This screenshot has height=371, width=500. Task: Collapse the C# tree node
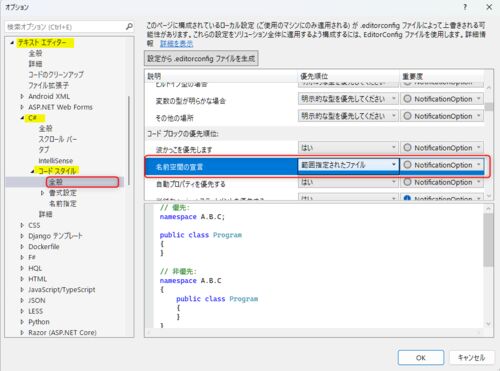[22, 118]
